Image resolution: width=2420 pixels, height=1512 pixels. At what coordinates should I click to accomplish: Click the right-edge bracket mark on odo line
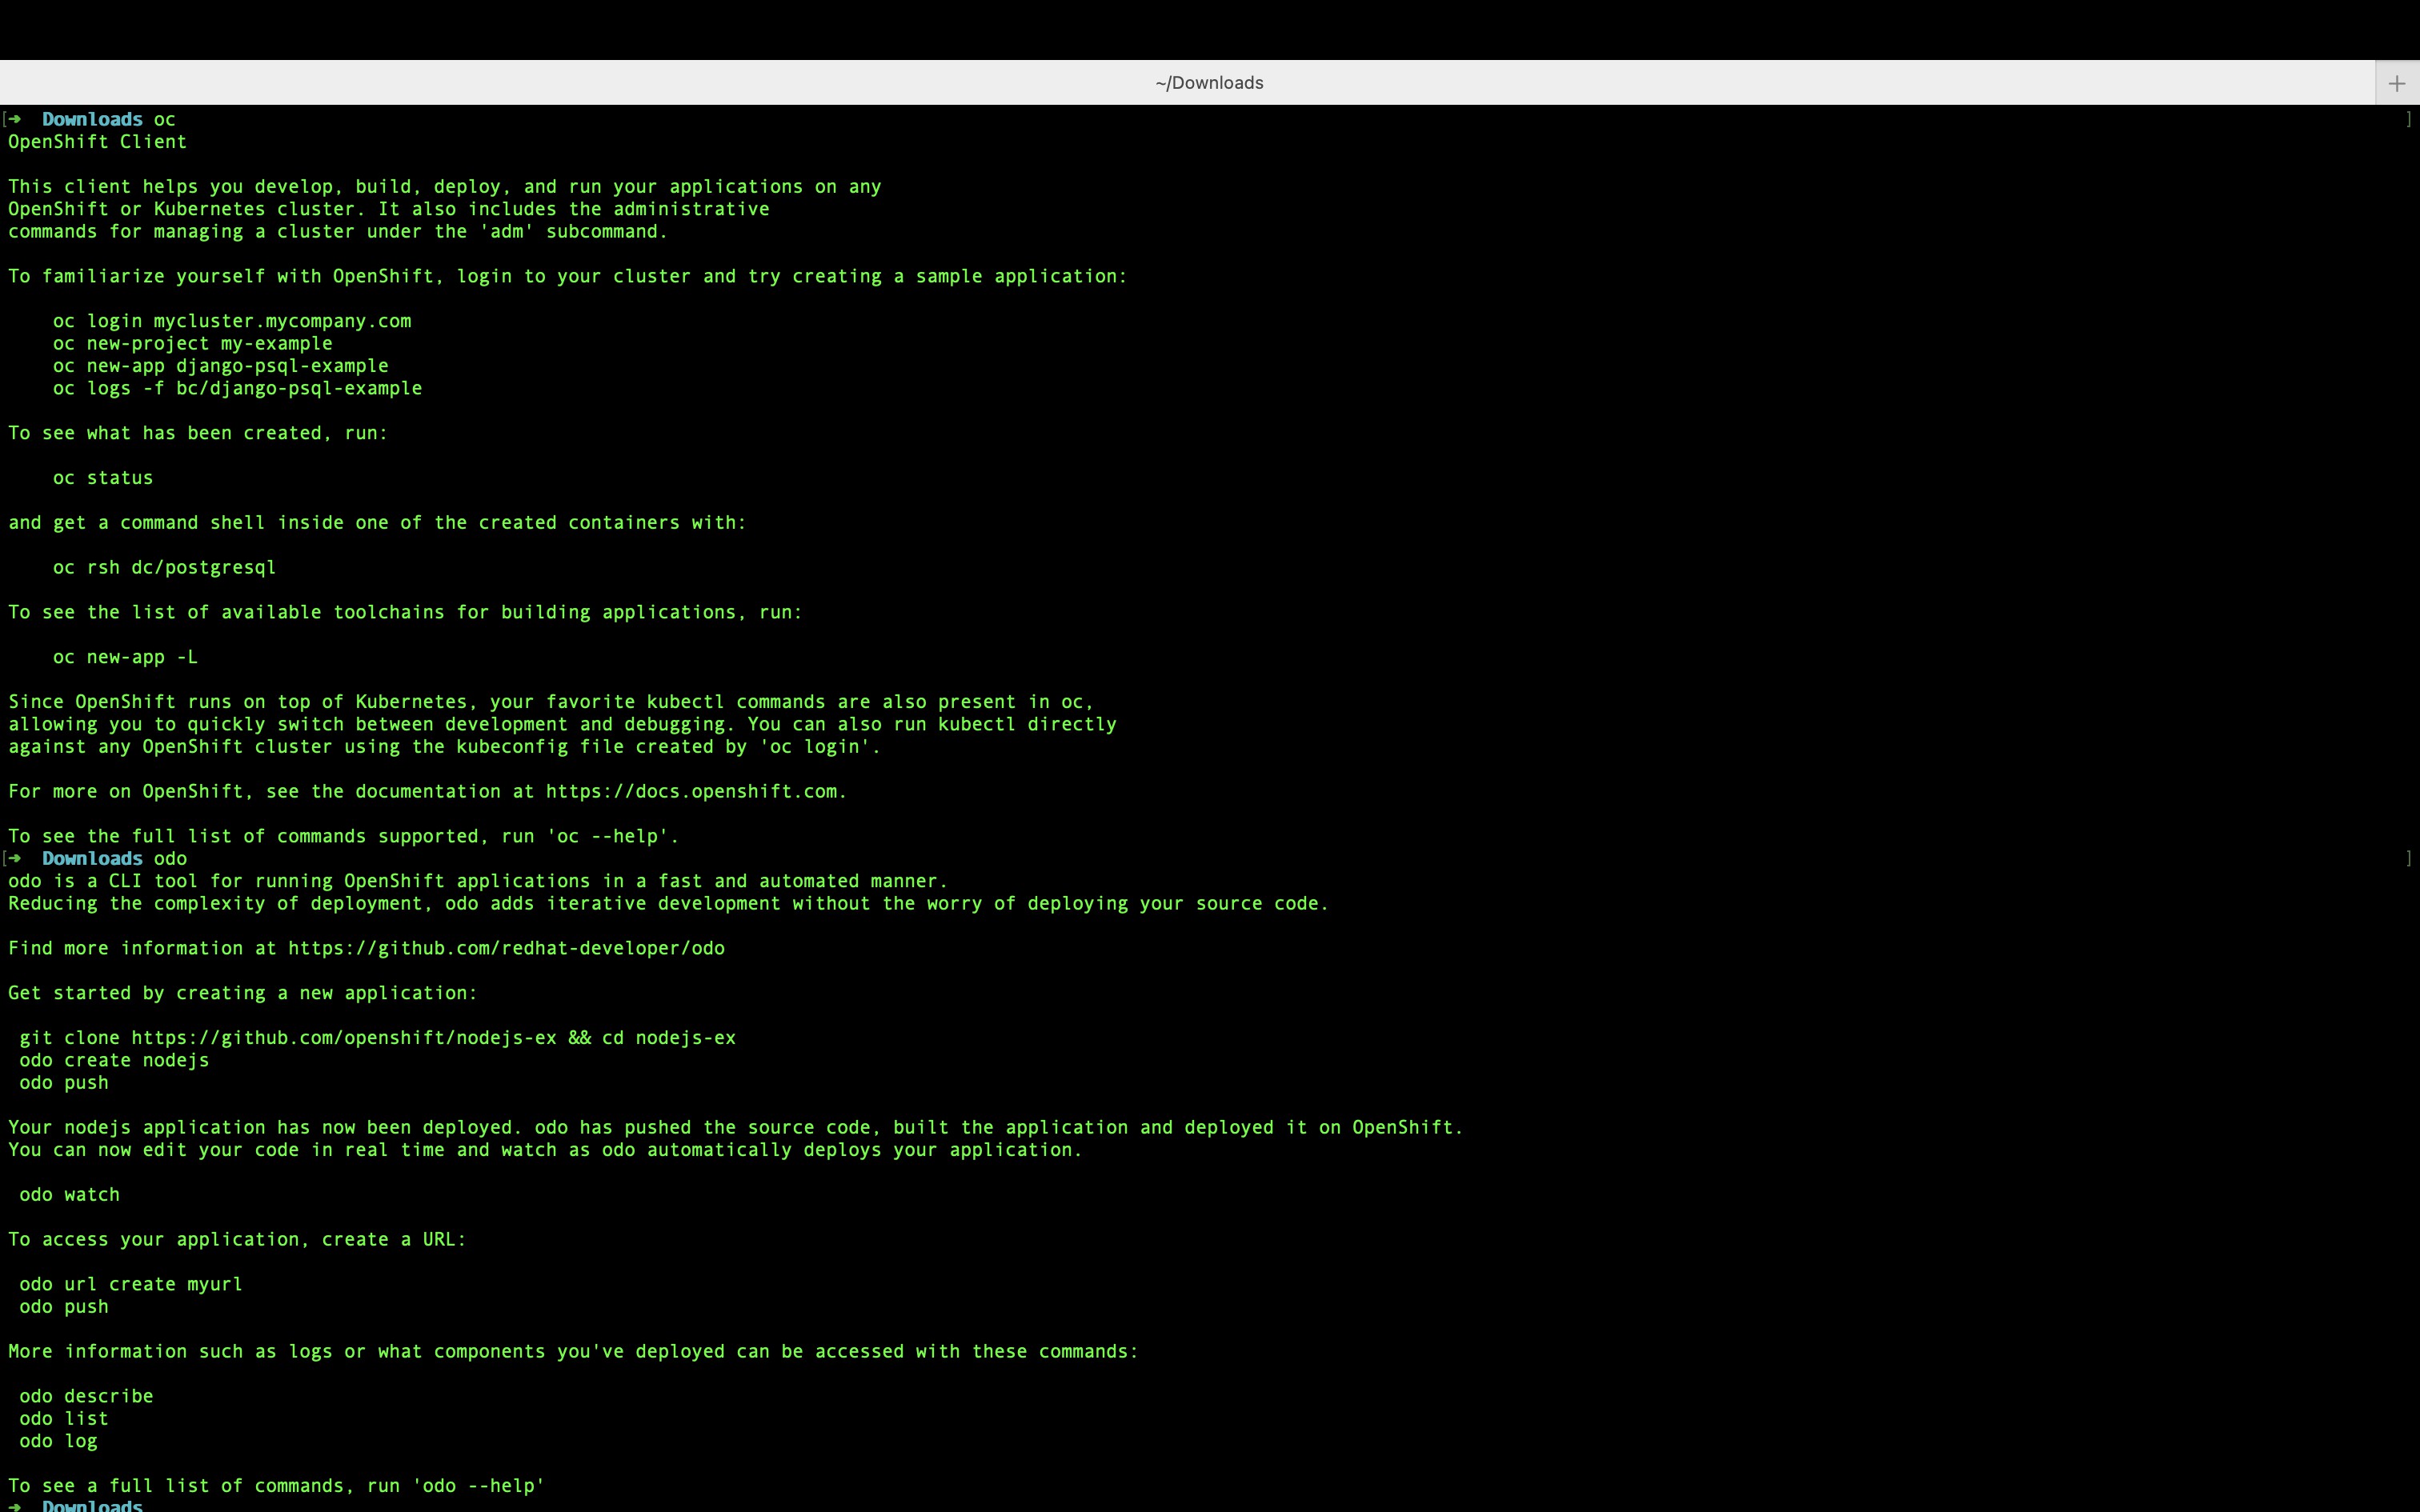click(2408, 858)
